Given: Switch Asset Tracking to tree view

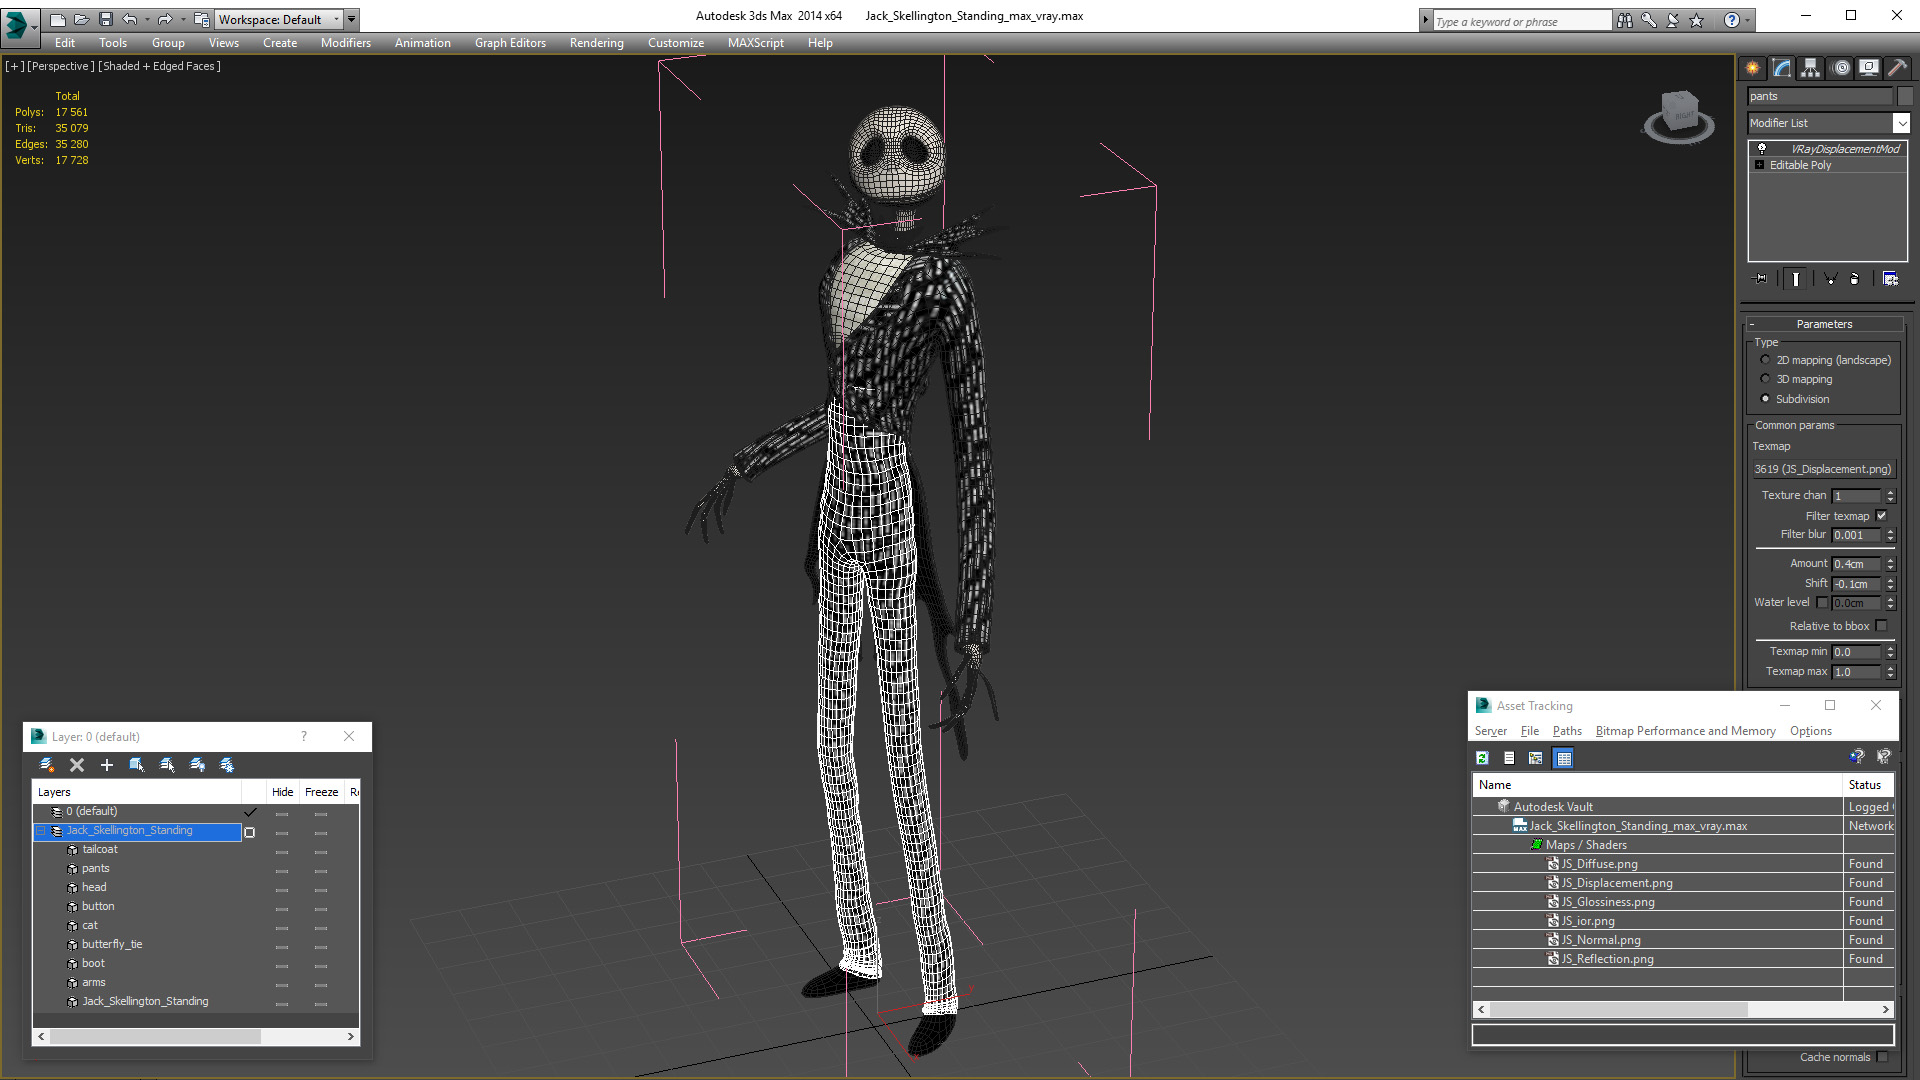Looking at the screenshot, I should coord(1536,758).
